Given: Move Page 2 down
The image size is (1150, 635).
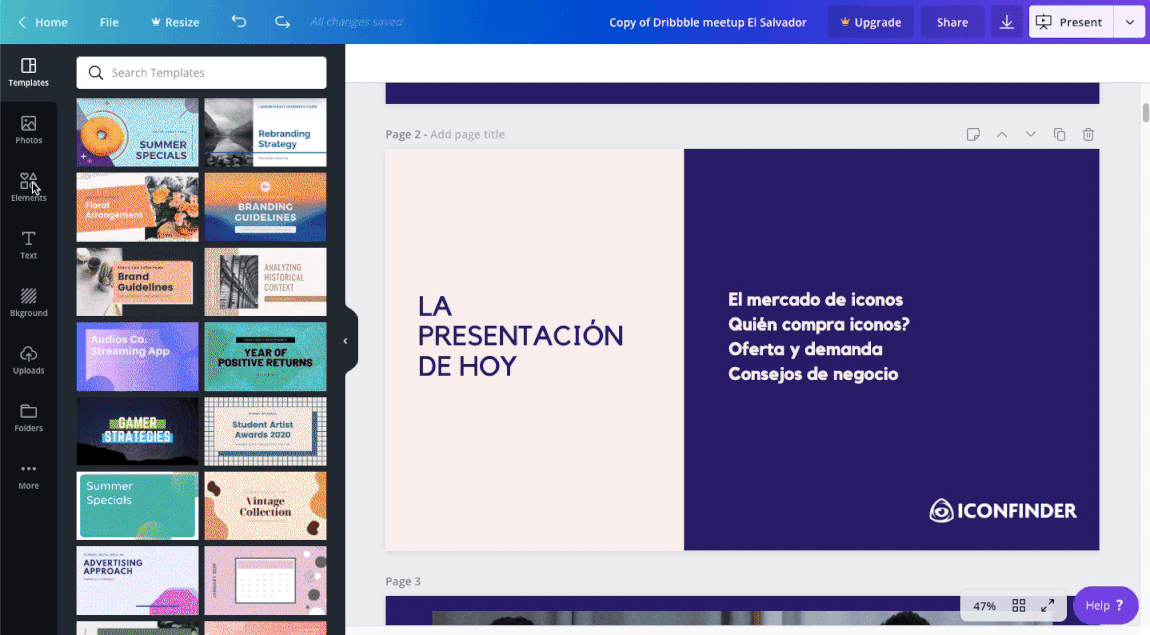Looking at the screenshot, I should click(x=1030, y=134).
